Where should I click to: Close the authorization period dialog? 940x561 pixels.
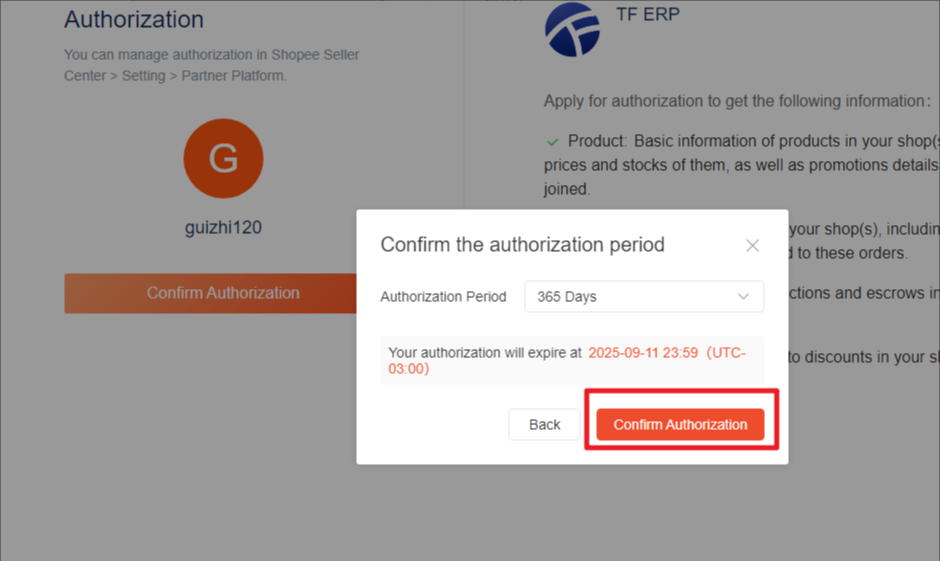tap(752, 245)
